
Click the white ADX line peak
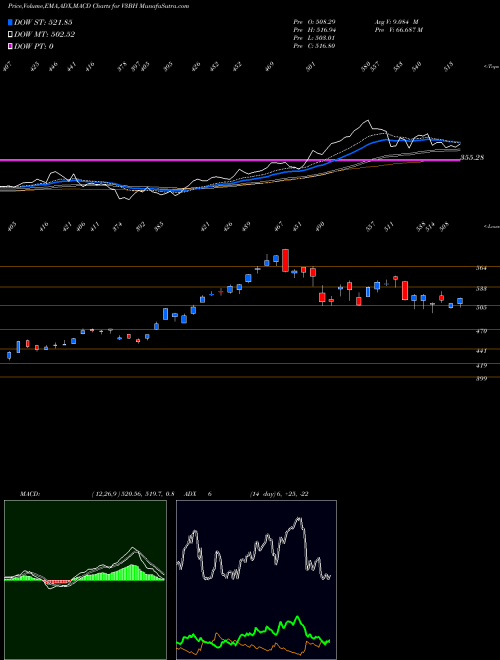tap(299, 519)
